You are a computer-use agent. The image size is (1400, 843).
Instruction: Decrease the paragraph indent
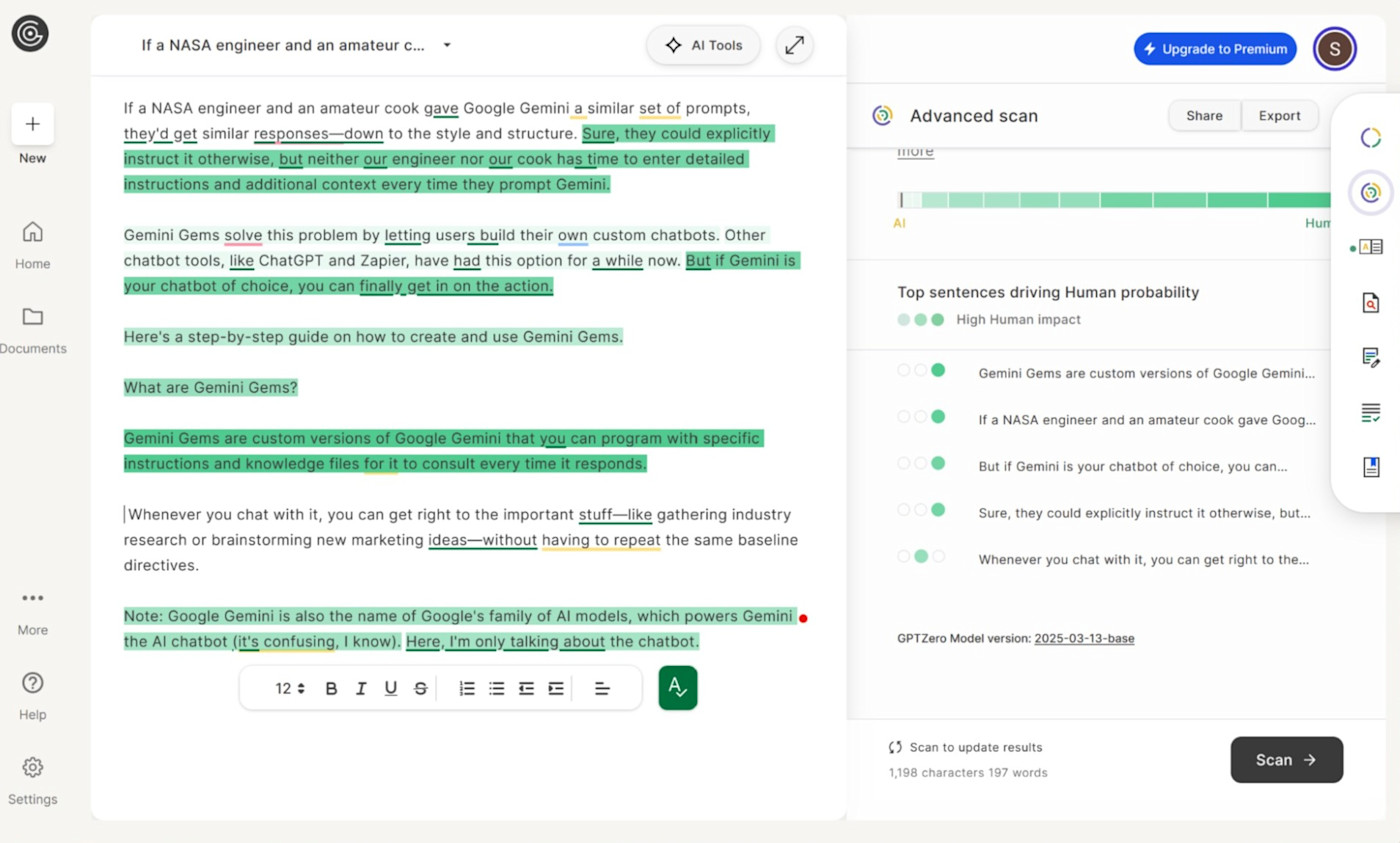[x=526, y=688]
